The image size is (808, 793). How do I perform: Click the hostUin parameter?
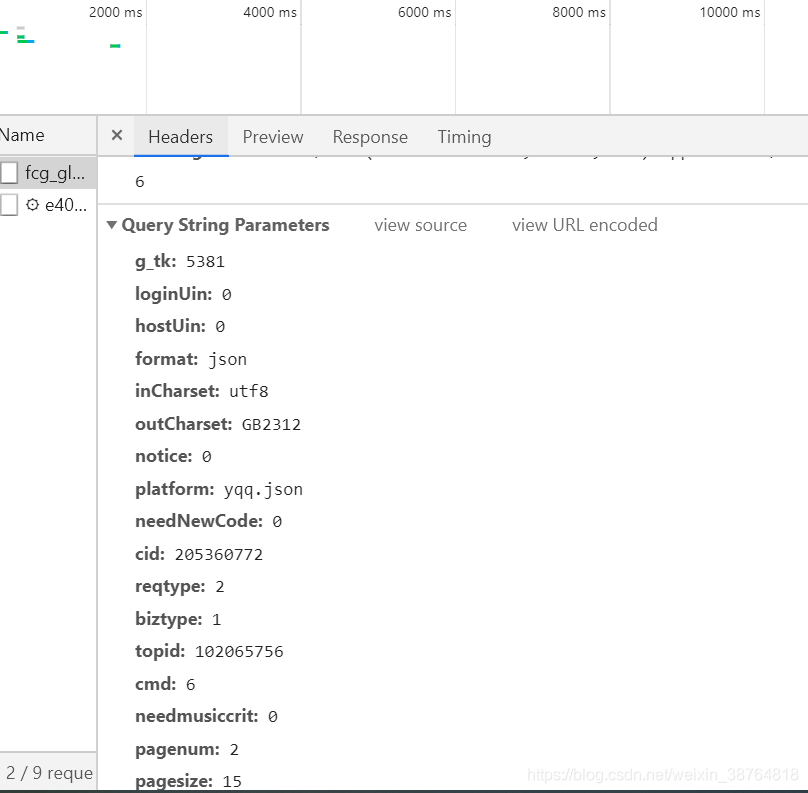(x=180, y=326)
